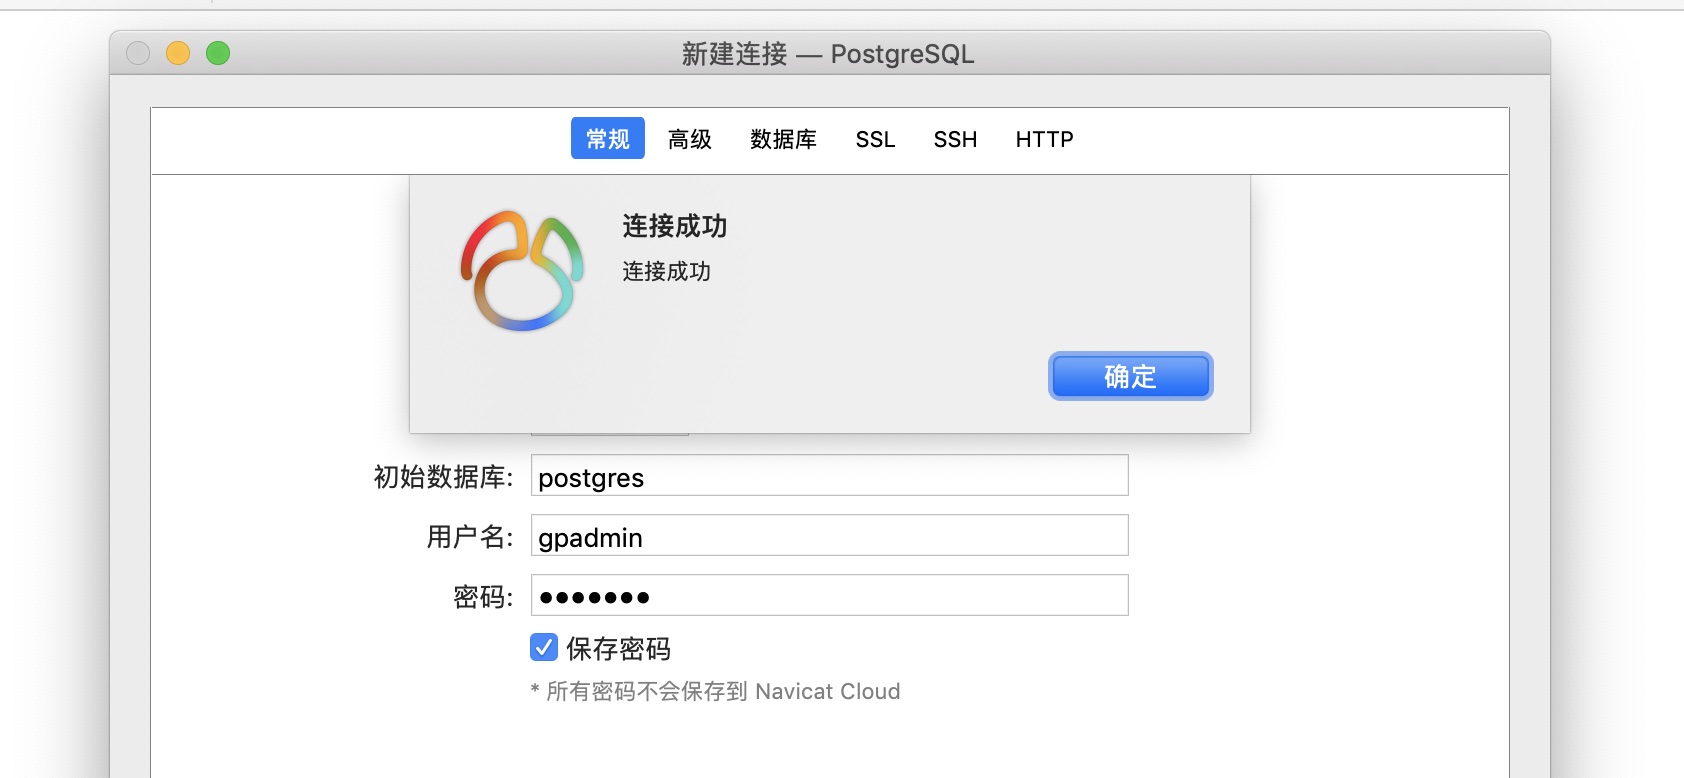The width and height of the screenshot is (1684, 778).
Task: Click the Navicat Cloud password note
Action: click(715, 691)
